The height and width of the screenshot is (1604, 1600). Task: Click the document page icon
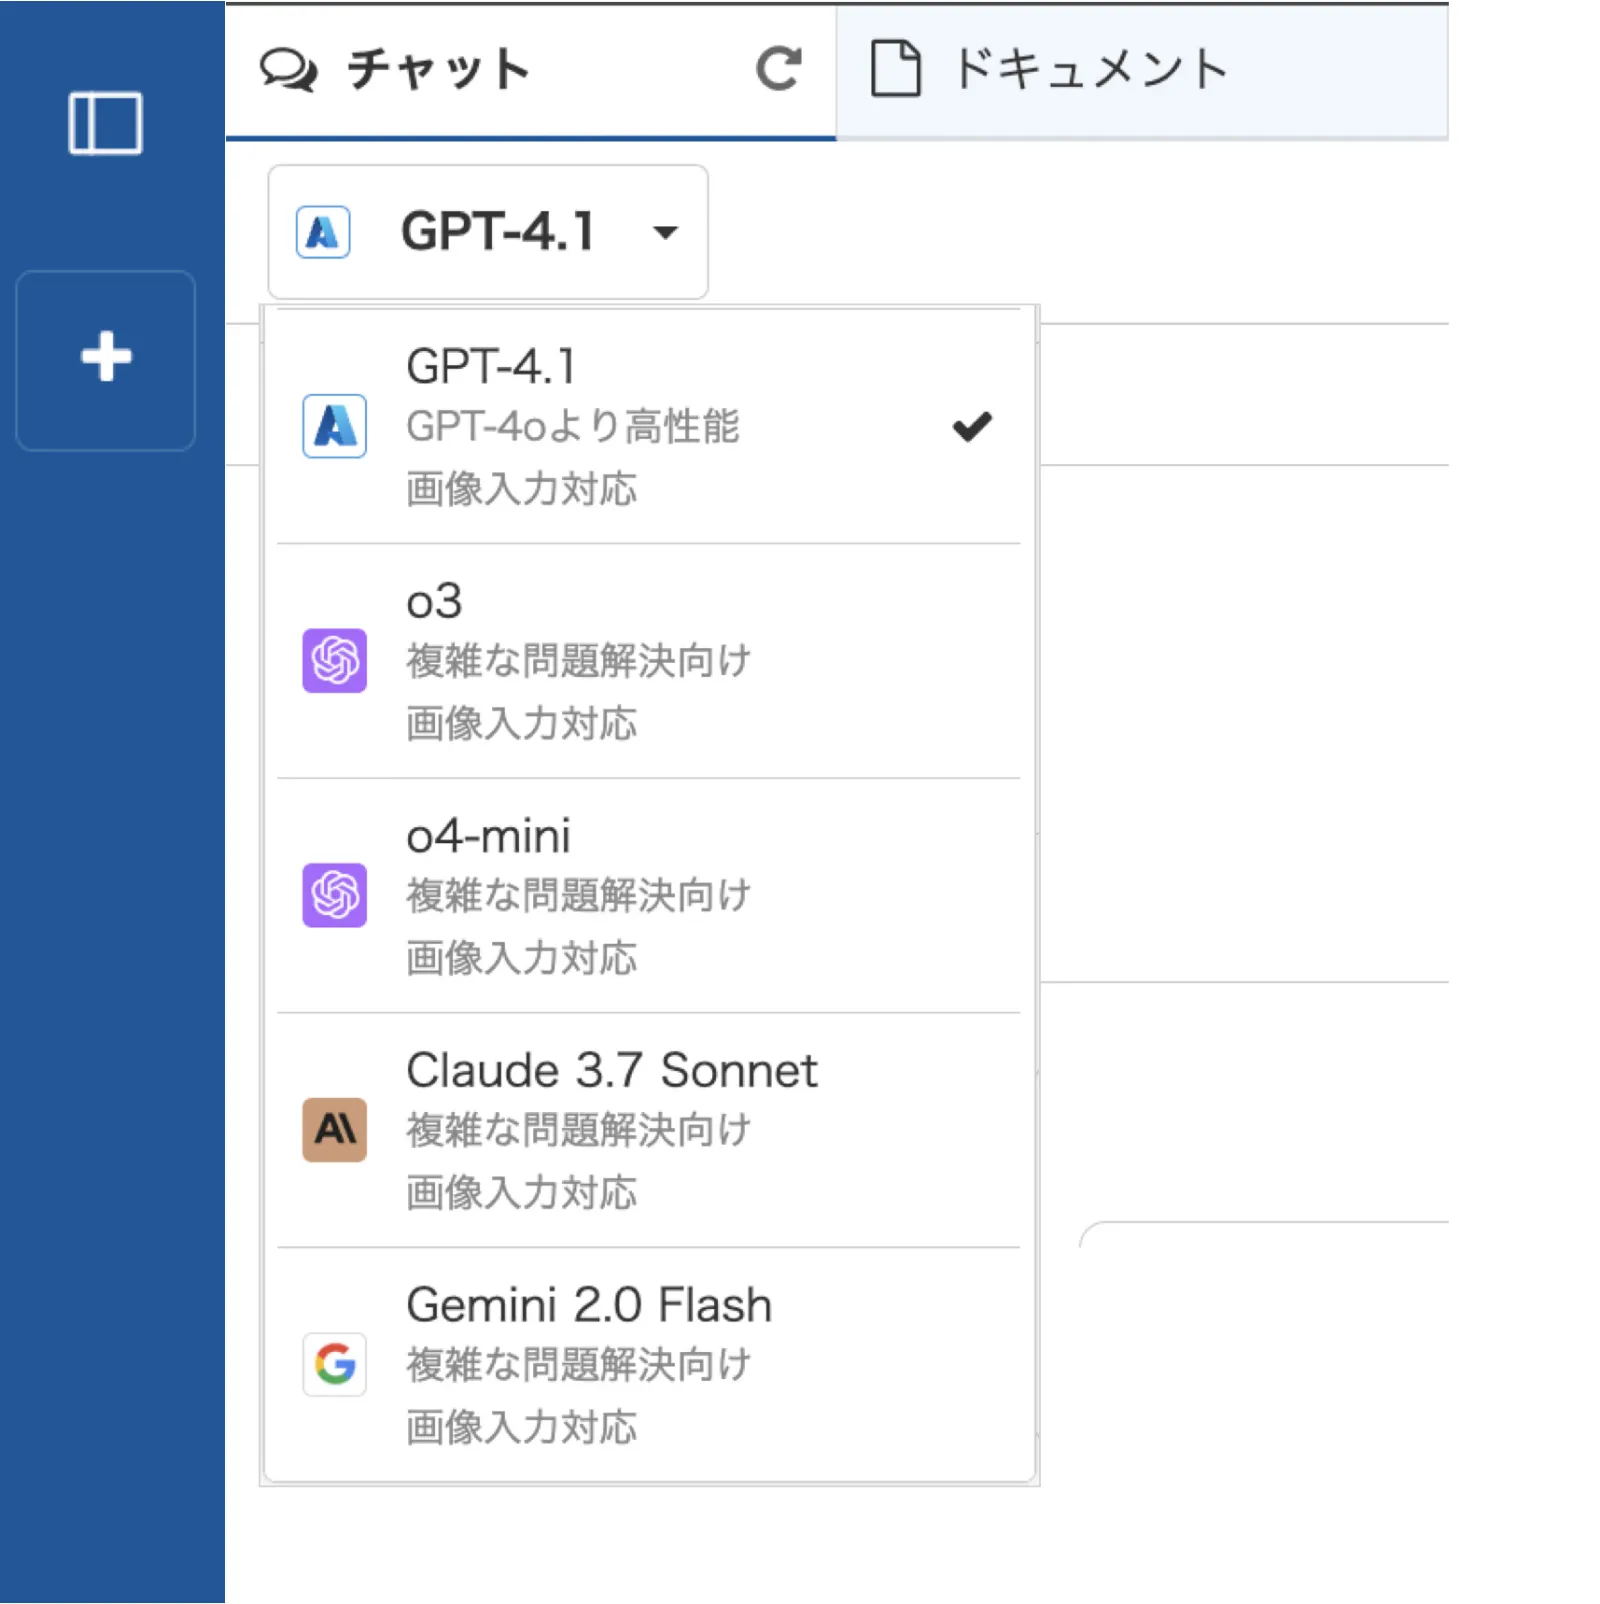point(895,68)
